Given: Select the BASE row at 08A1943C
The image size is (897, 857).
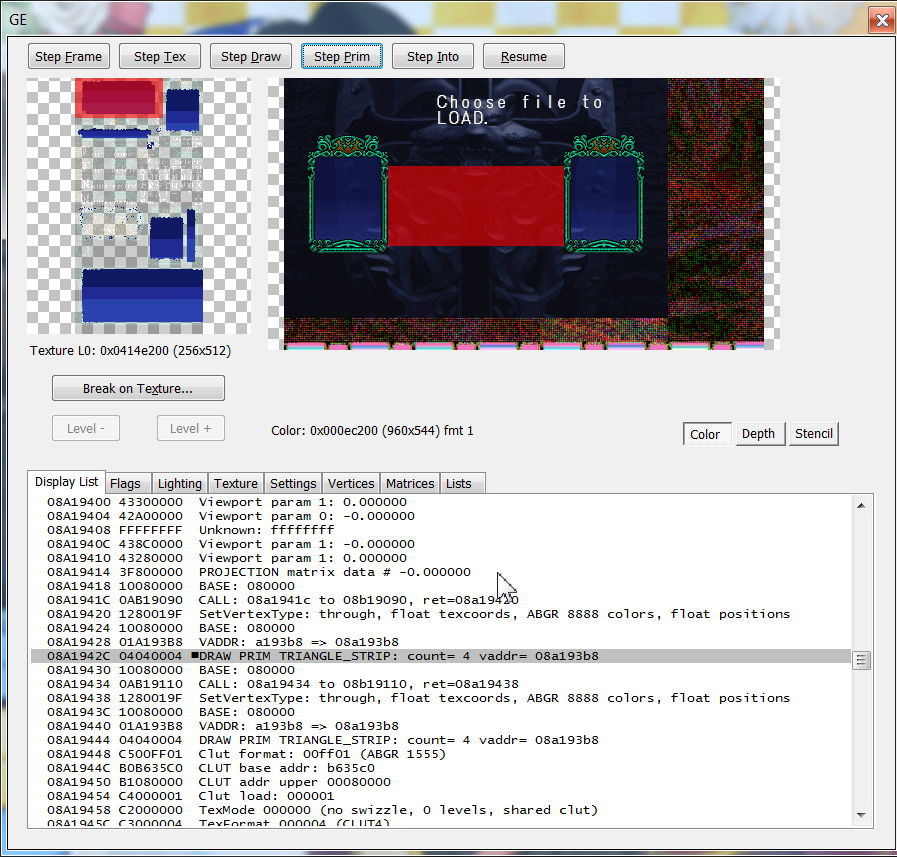Looking at the screenshot, I should coord(440,712).
